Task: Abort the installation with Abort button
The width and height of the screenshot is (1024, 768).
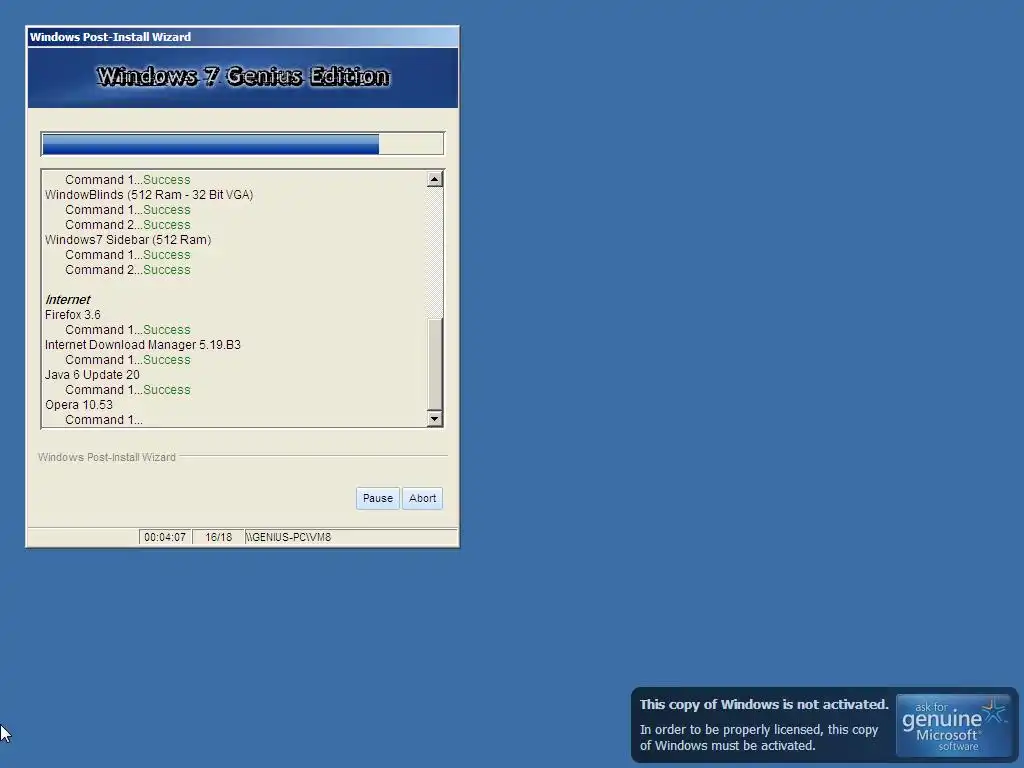Action: [423, 498]
